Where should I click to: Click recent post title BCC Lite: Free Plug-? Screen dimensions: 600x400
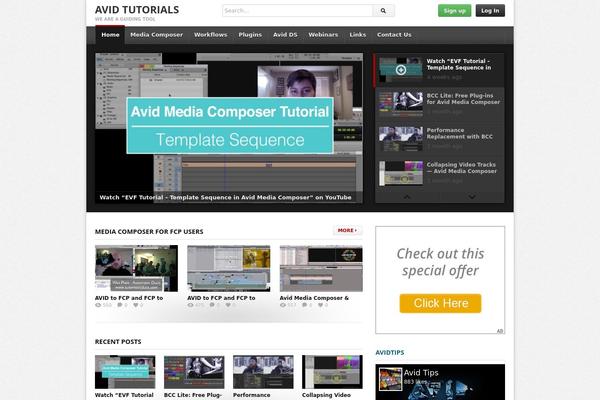coord(193,395)
